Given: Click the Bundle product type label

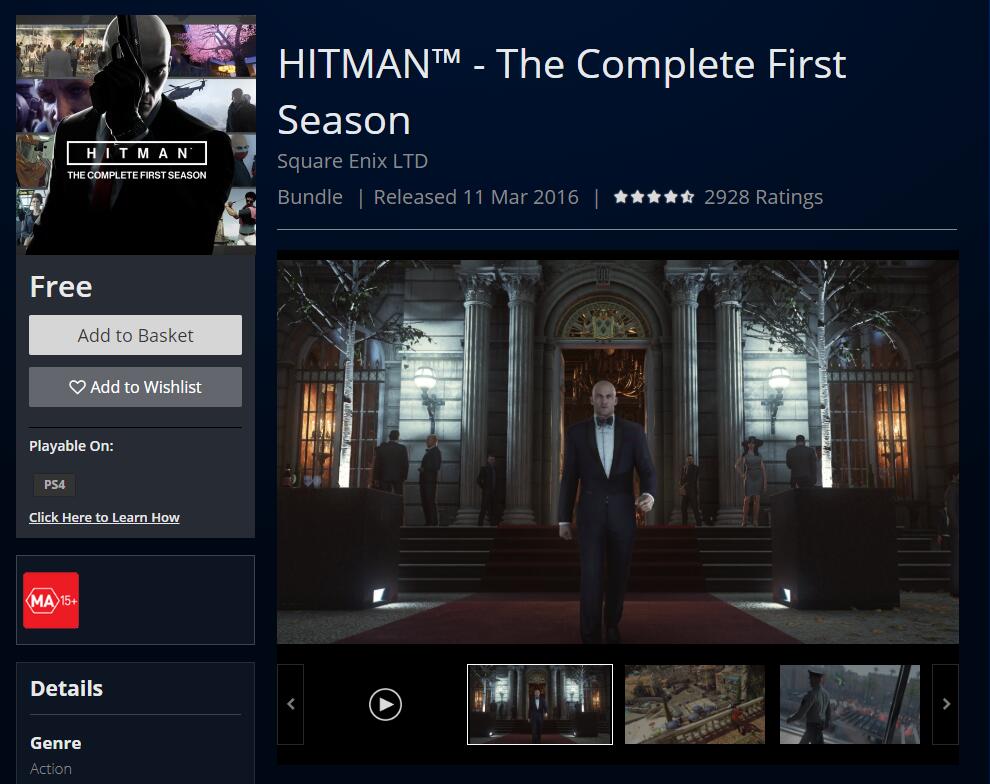Looking at the screenshot, I should (x=310, y=197).
